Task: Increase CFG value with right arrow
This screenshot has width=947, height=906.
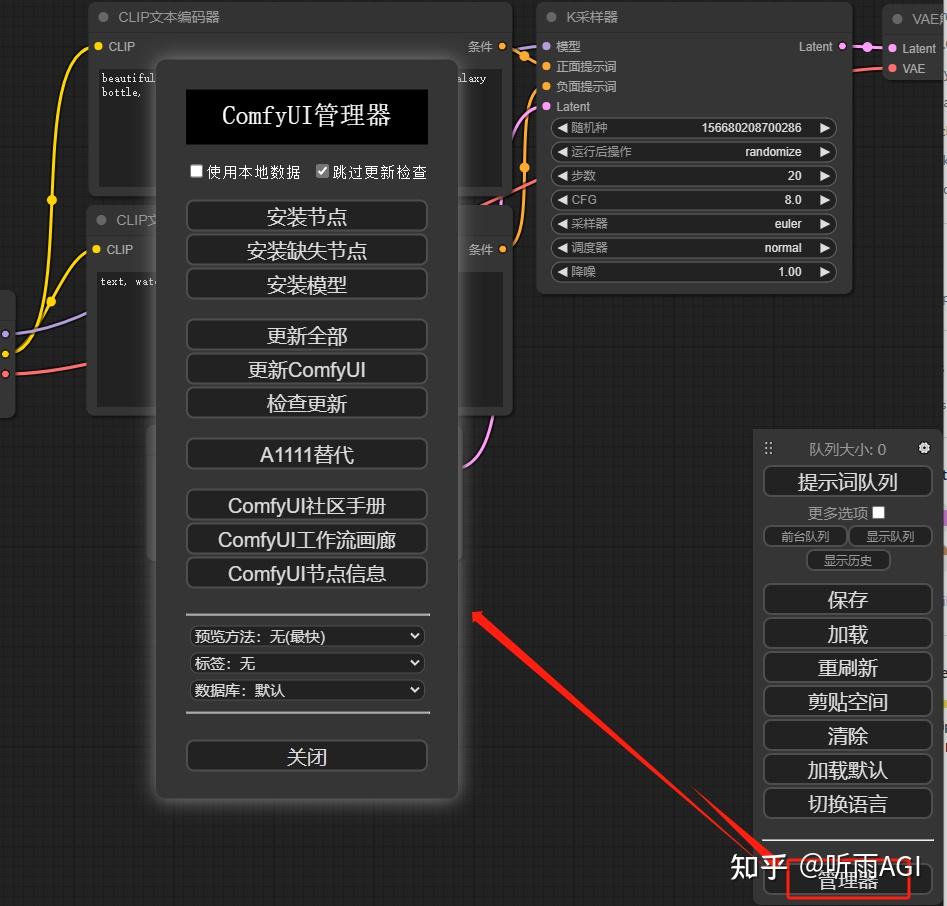Action: click(x=824, y=200)
